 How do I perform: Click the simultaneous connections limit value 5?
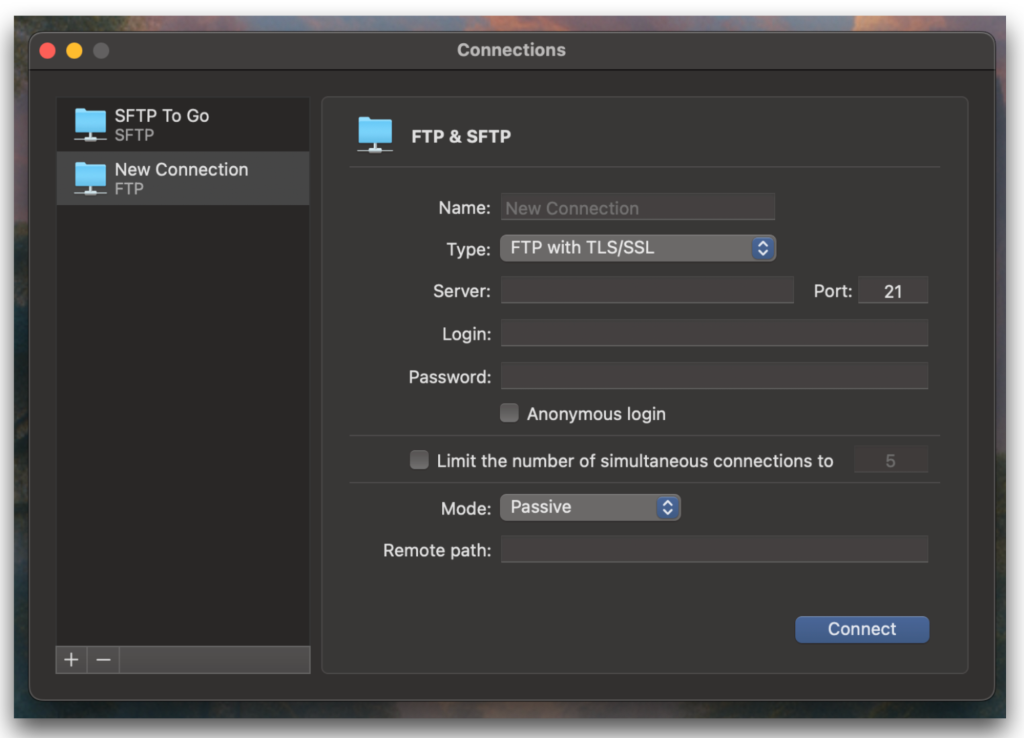pos(891,459)
